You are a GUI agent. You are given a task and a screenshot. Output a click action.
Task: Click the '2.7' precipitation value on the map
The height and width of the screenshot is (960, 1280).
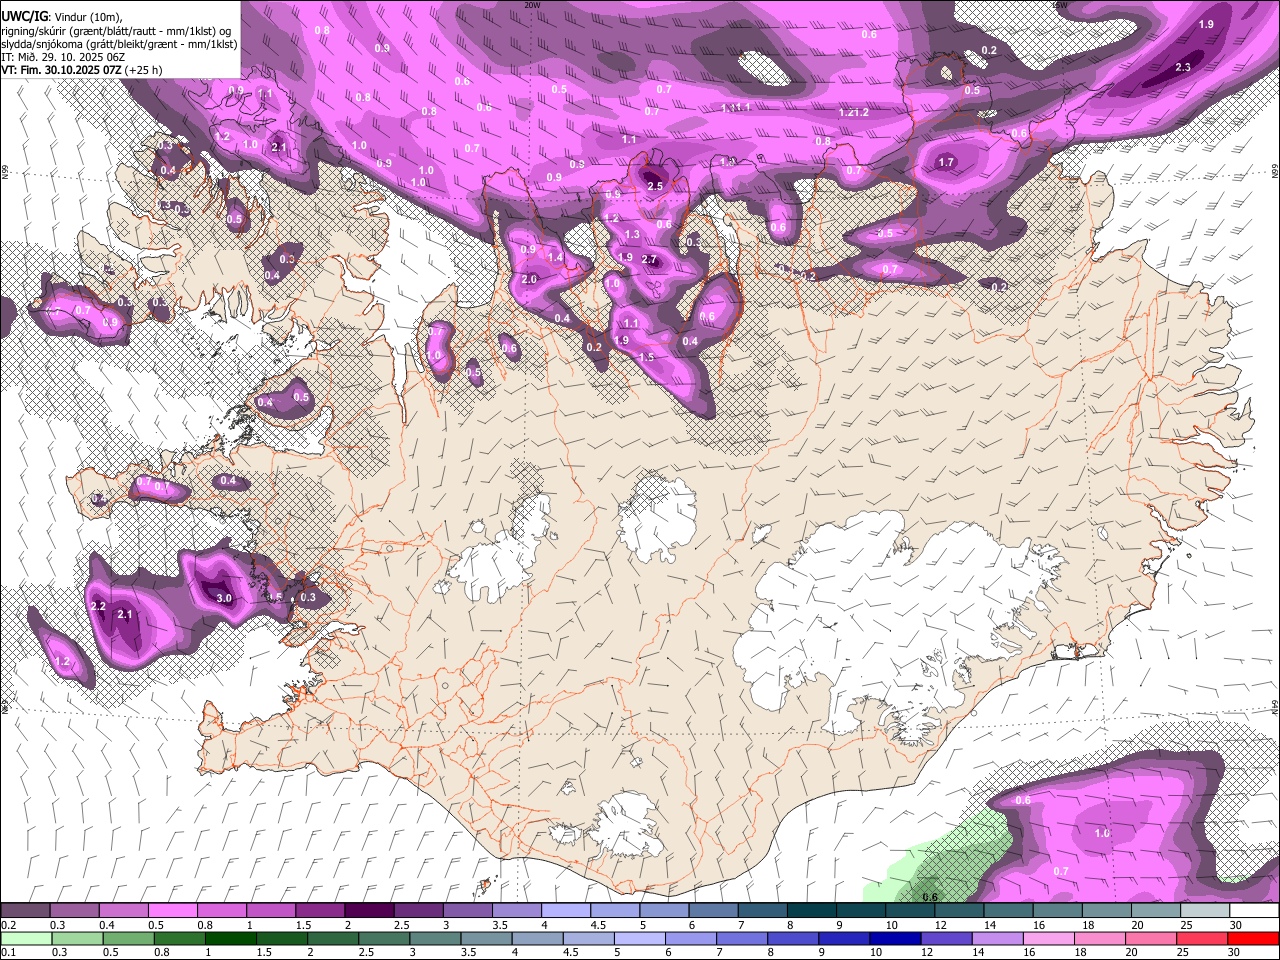pos(649,260)
